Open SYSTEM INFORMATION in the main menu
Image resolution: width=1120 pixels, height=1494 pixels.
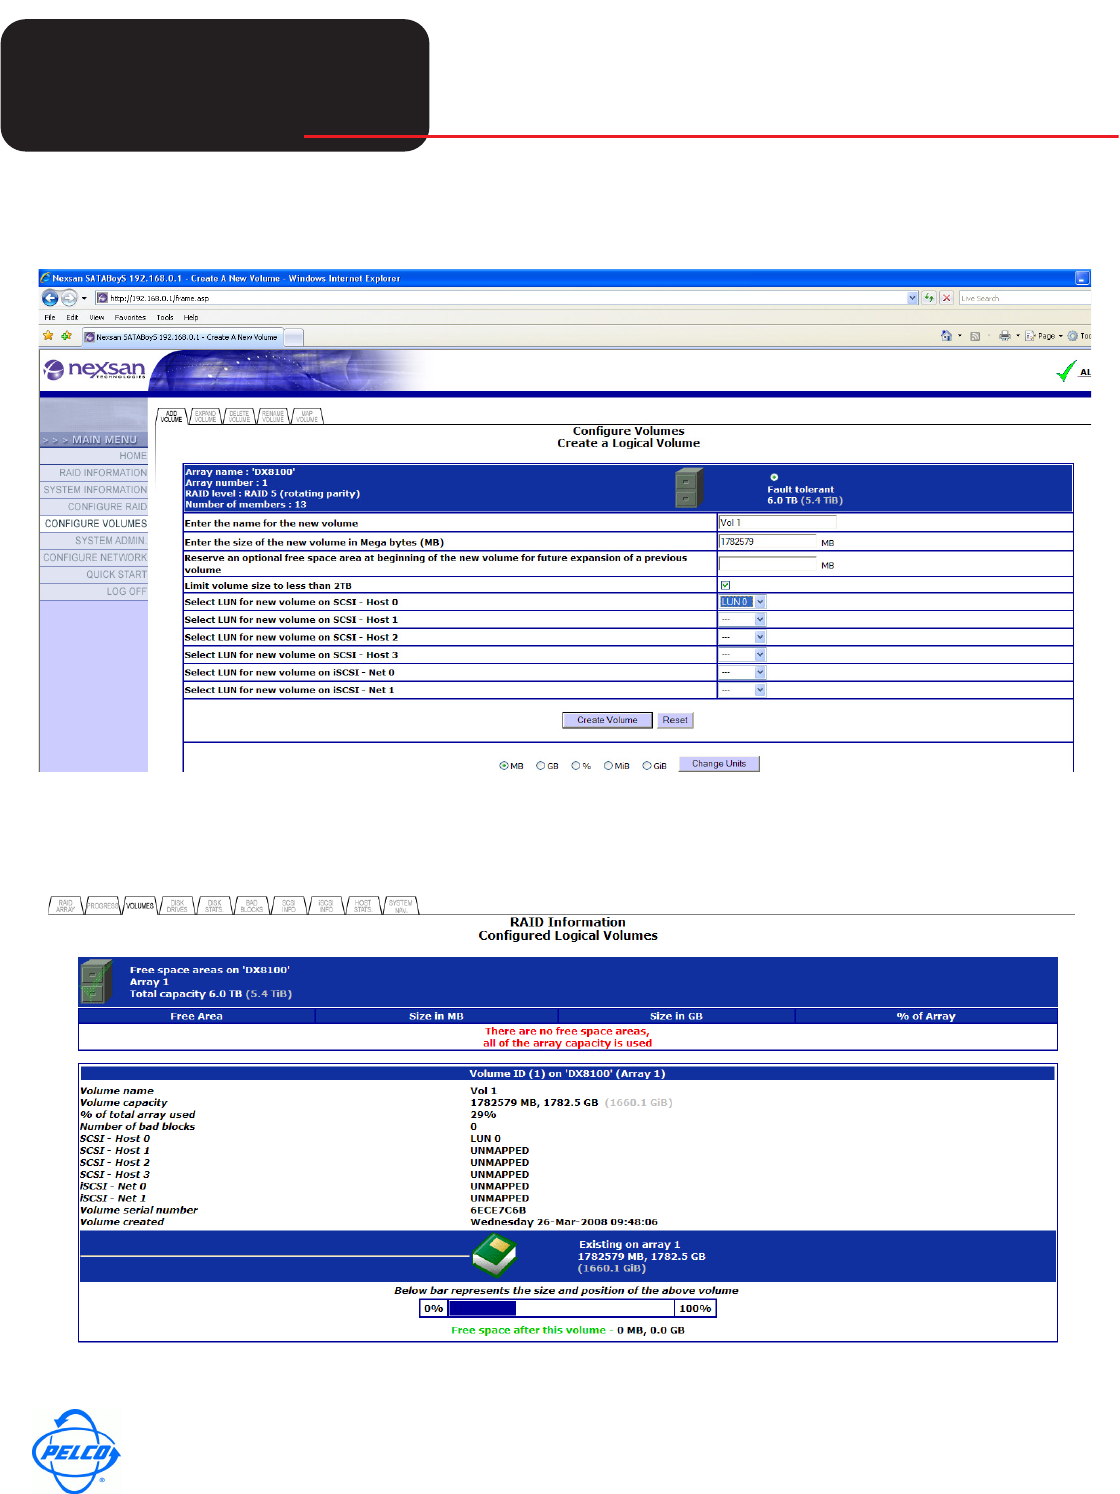(94, 490)
